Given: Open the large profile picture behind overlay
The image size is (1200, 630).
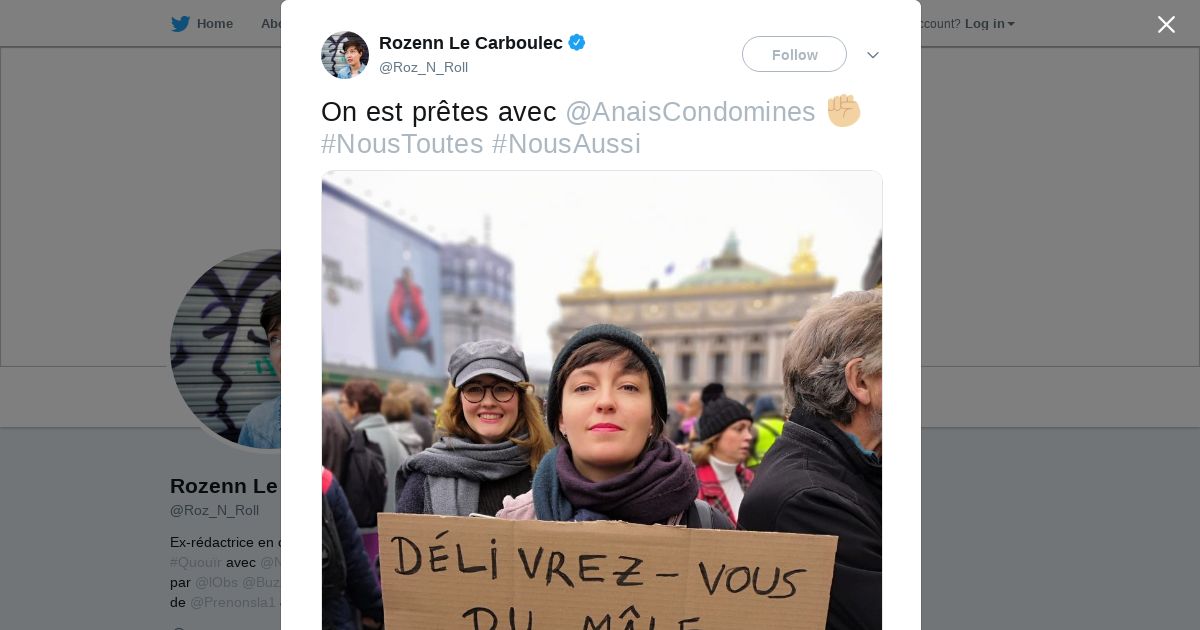Looking at the screenshot, I should (x=226, y=349).
